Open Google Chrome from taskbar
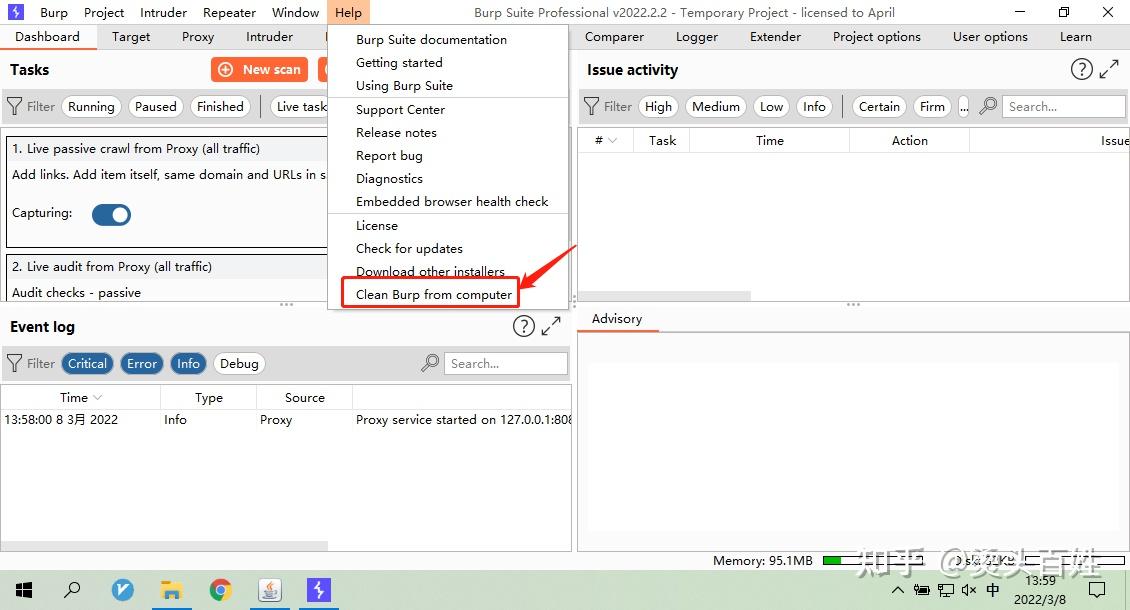The width and height of the screenshot is (1130, 610). (x=221, y=591)
